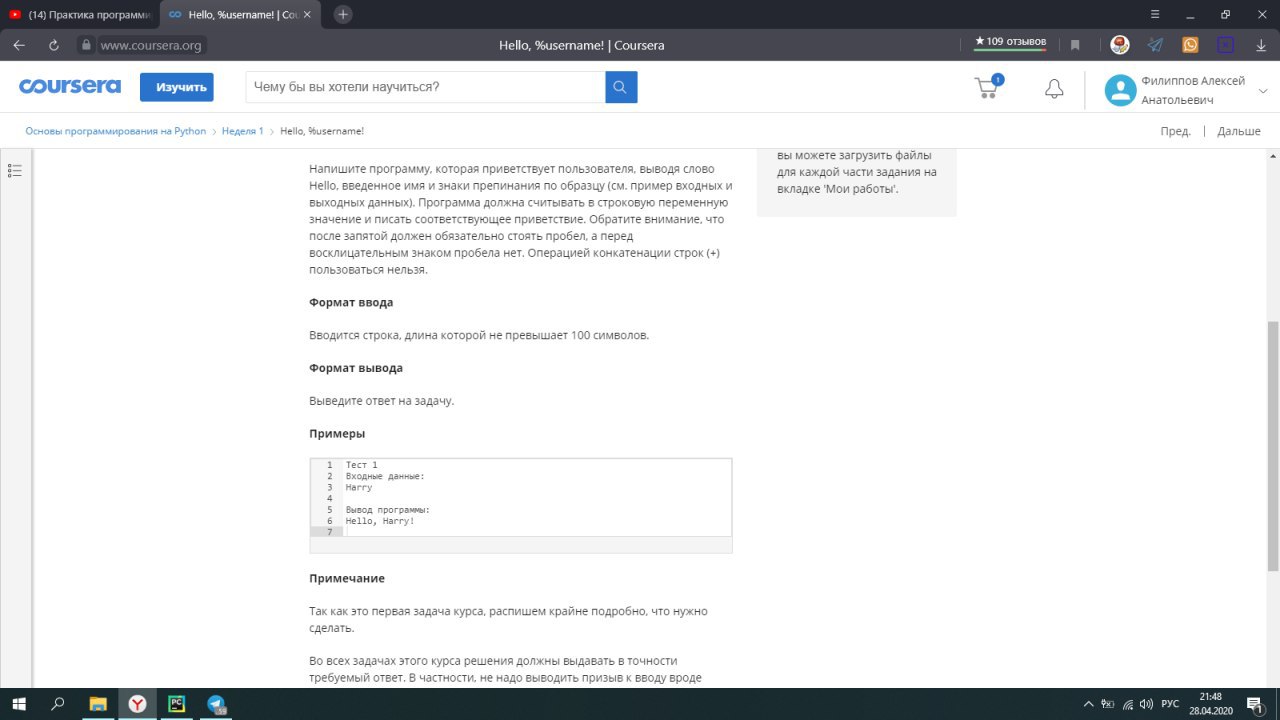Open the Основы программирования на Python breadcrumb

(x=116, y=131)
